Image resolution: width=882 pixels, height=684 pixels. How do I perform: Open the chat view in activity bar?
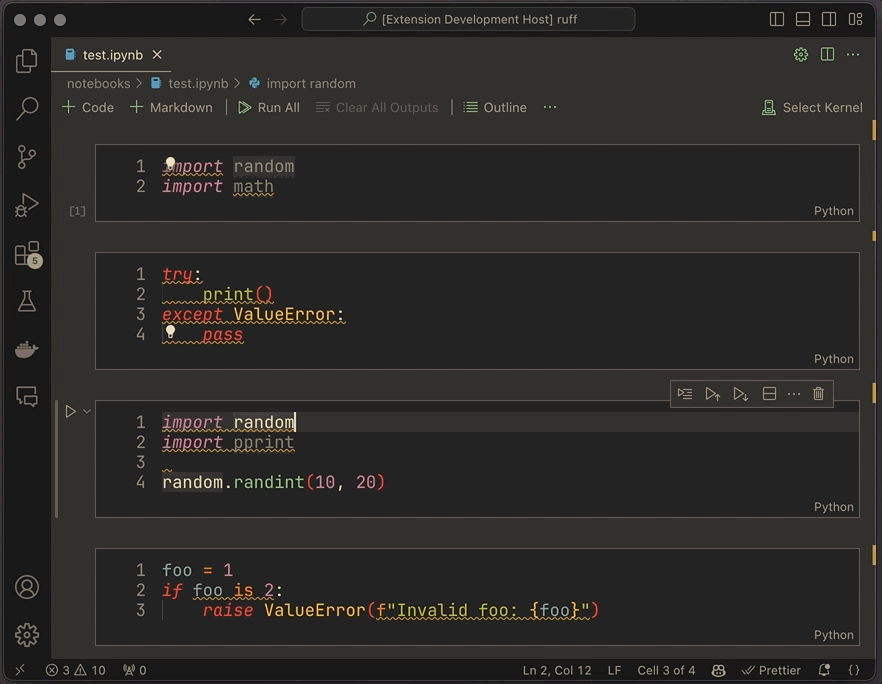pyautogui.click(x=26, y=396)
